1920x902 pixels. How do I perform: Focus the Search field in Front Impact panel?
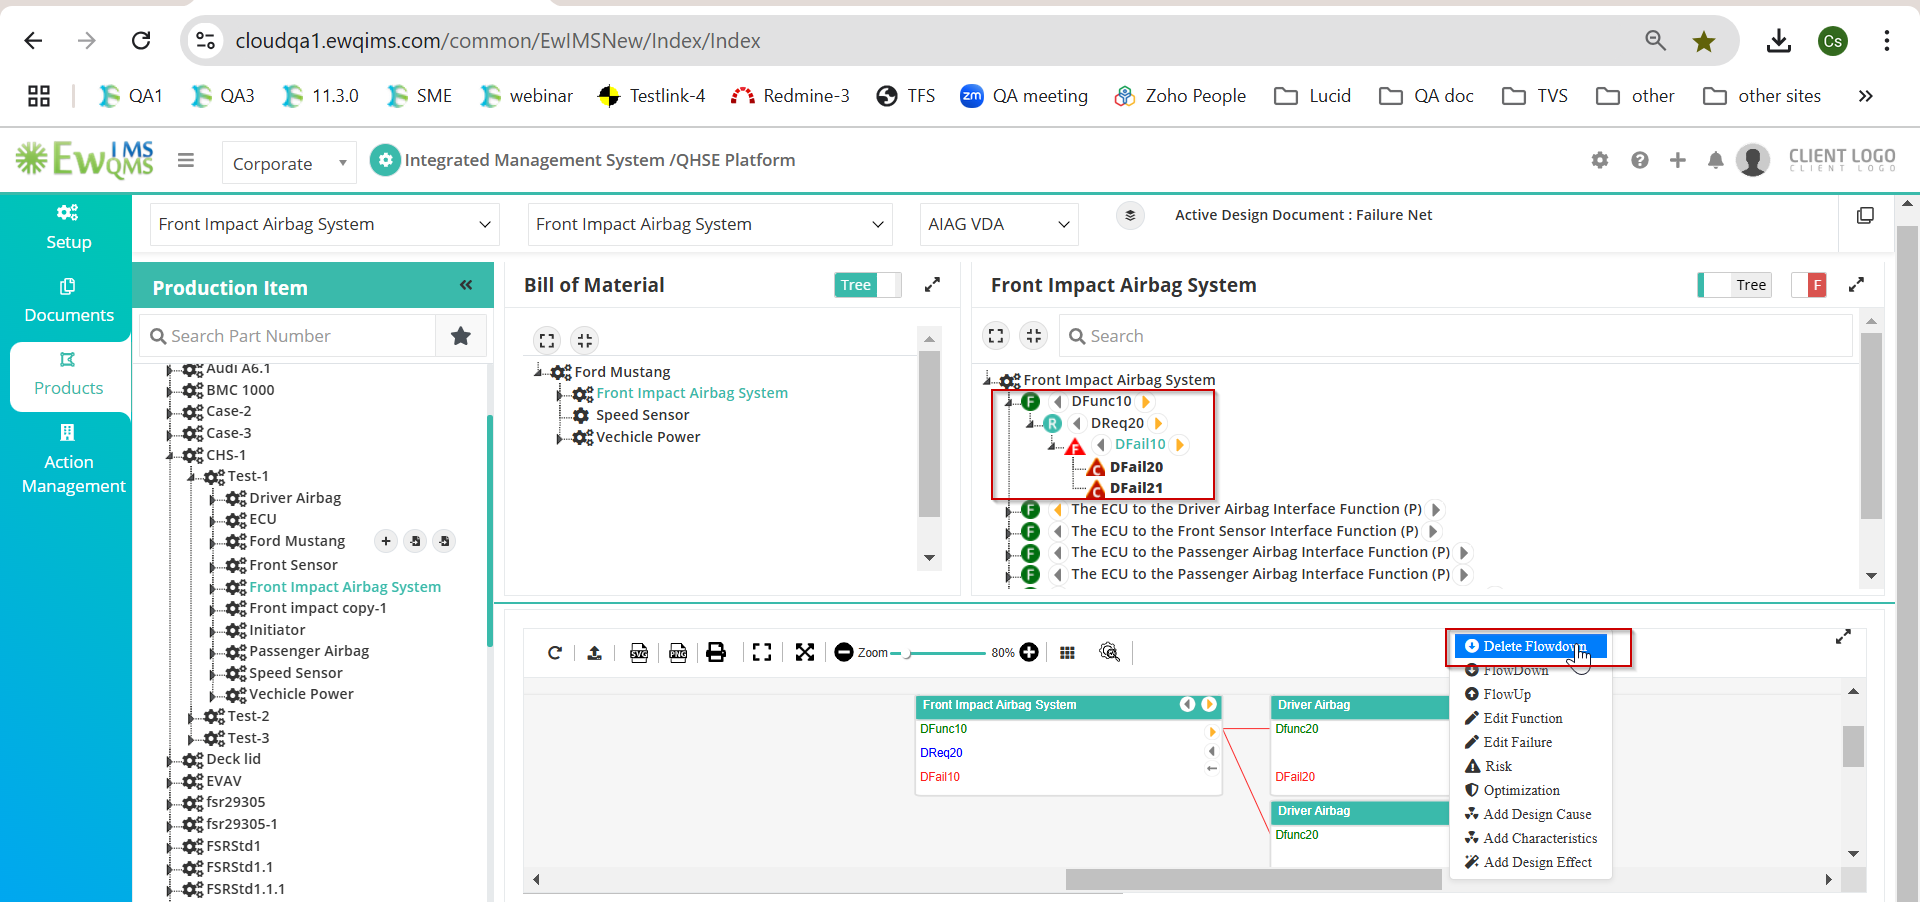(x=1456, y=336)
